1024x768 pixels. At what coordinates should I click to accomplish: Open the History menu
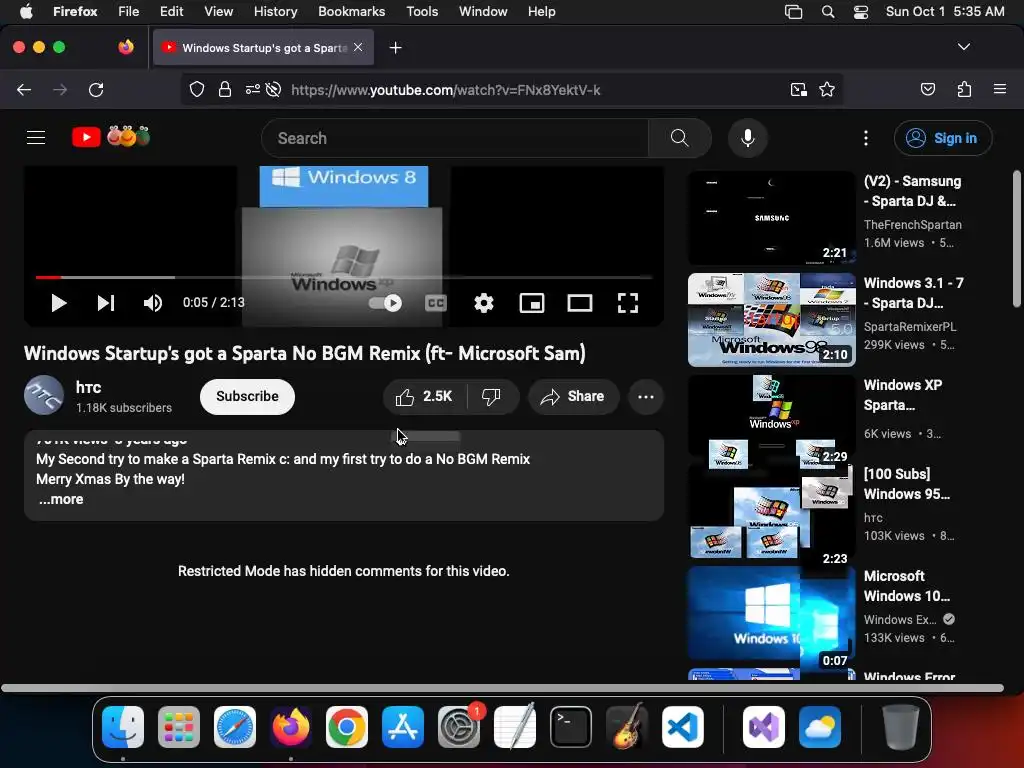point(275,12)
